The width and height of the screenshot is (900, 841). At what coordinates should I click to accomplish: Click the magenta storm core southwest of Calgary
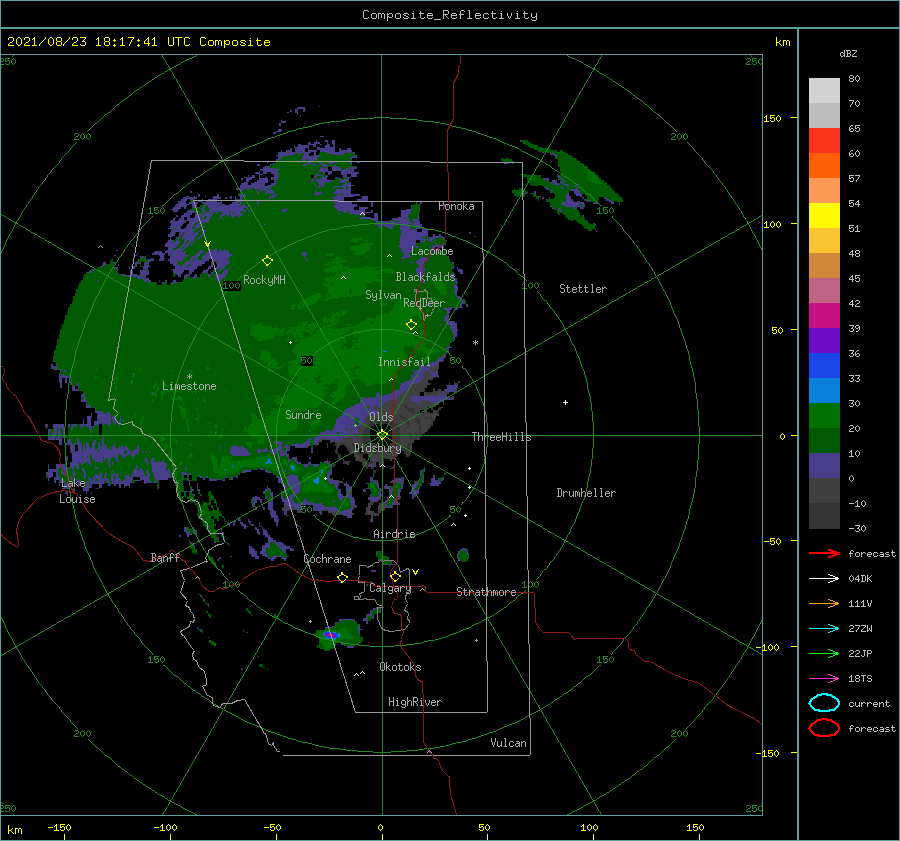331,635
